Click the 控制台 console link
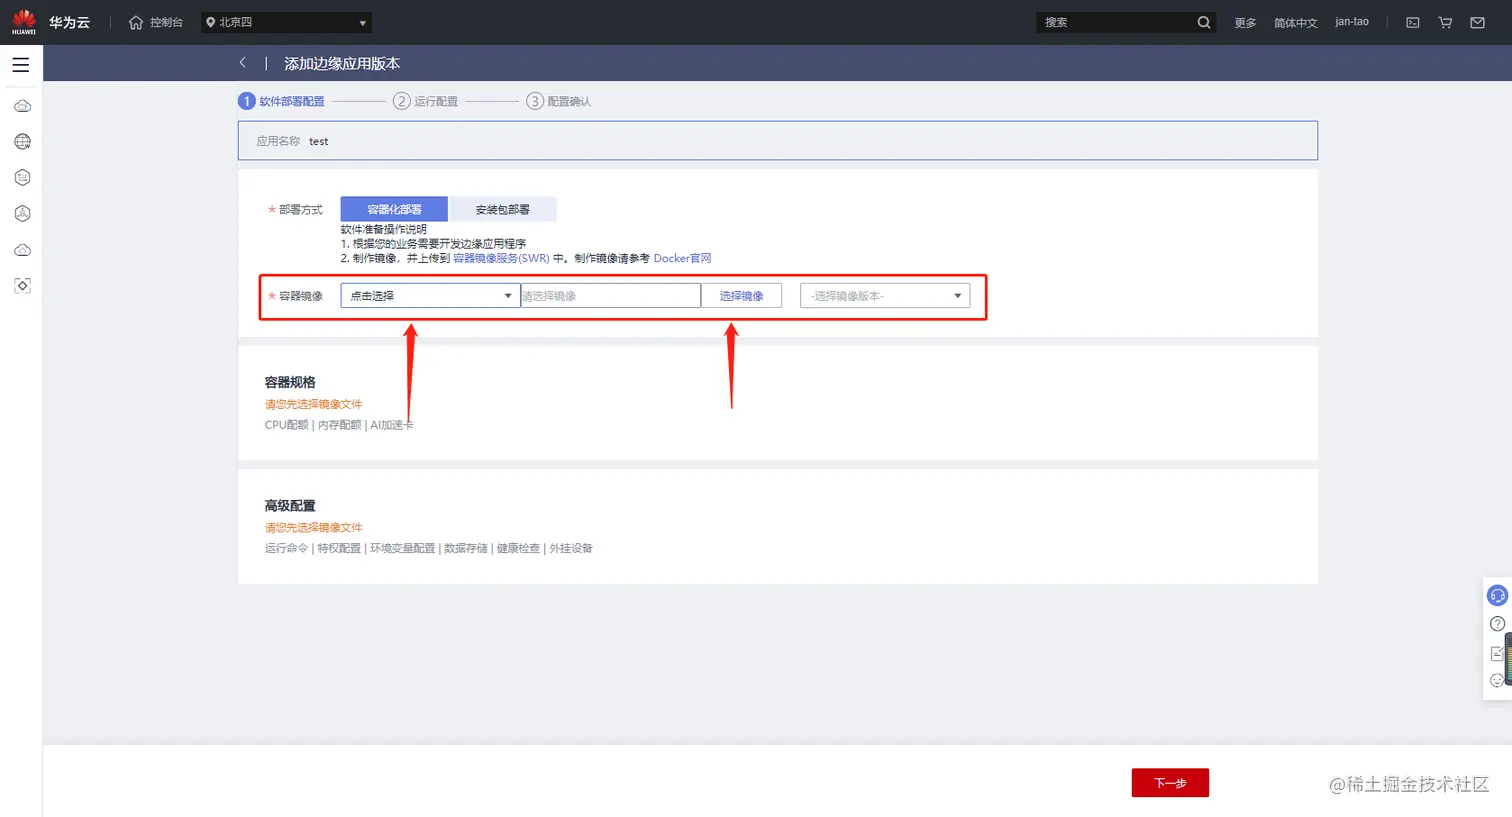This screenshot has width=1512, height=817. (x=167, y=22)
